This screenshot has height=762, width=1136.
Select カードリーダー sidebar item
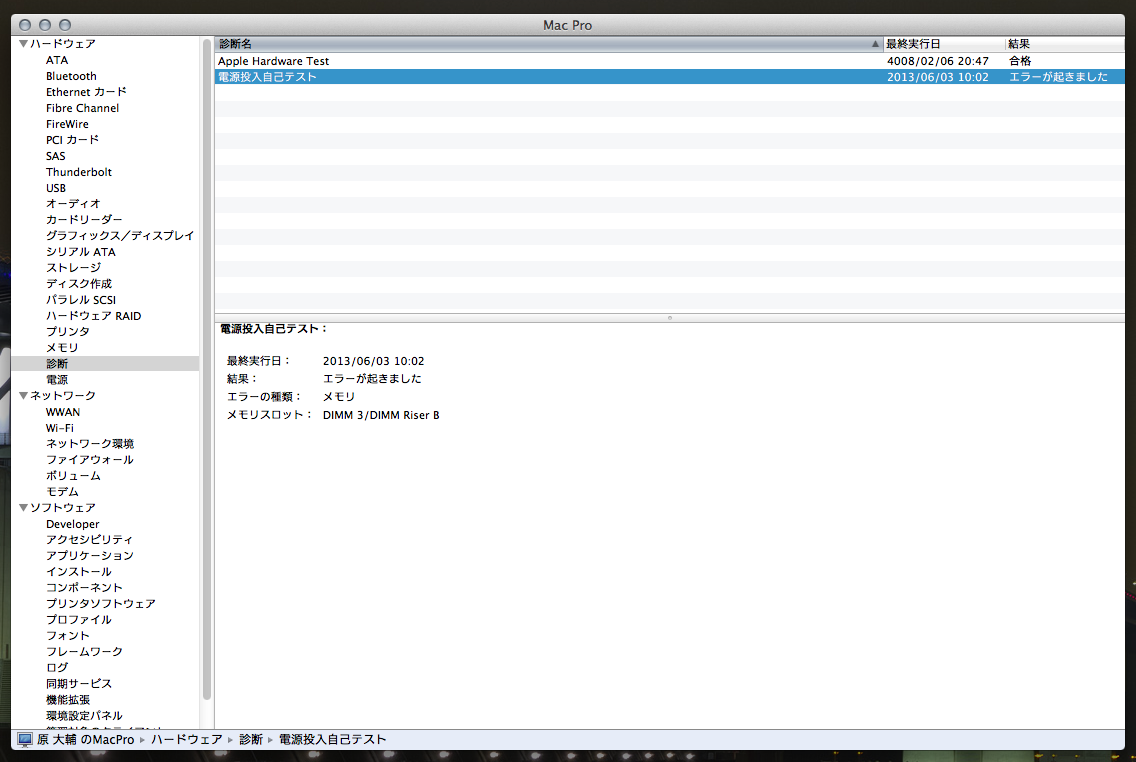tap(83, 219)
